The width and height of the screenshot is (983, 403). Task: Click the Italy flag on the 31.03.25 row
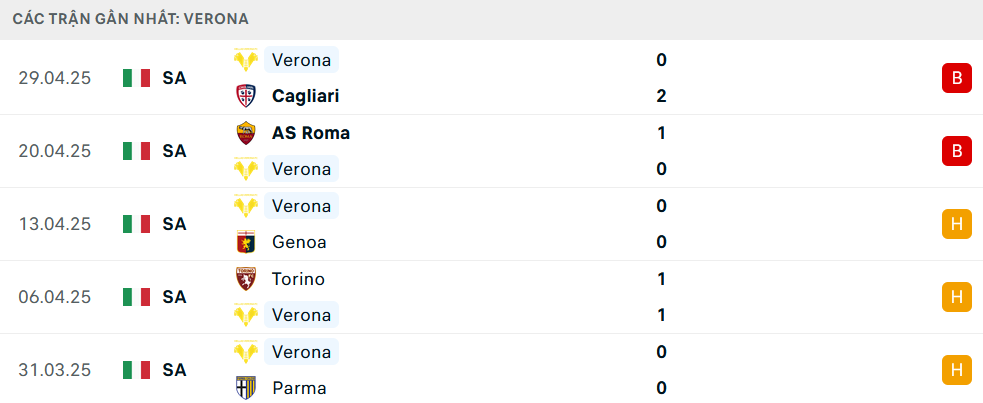[x=137, y=370]
